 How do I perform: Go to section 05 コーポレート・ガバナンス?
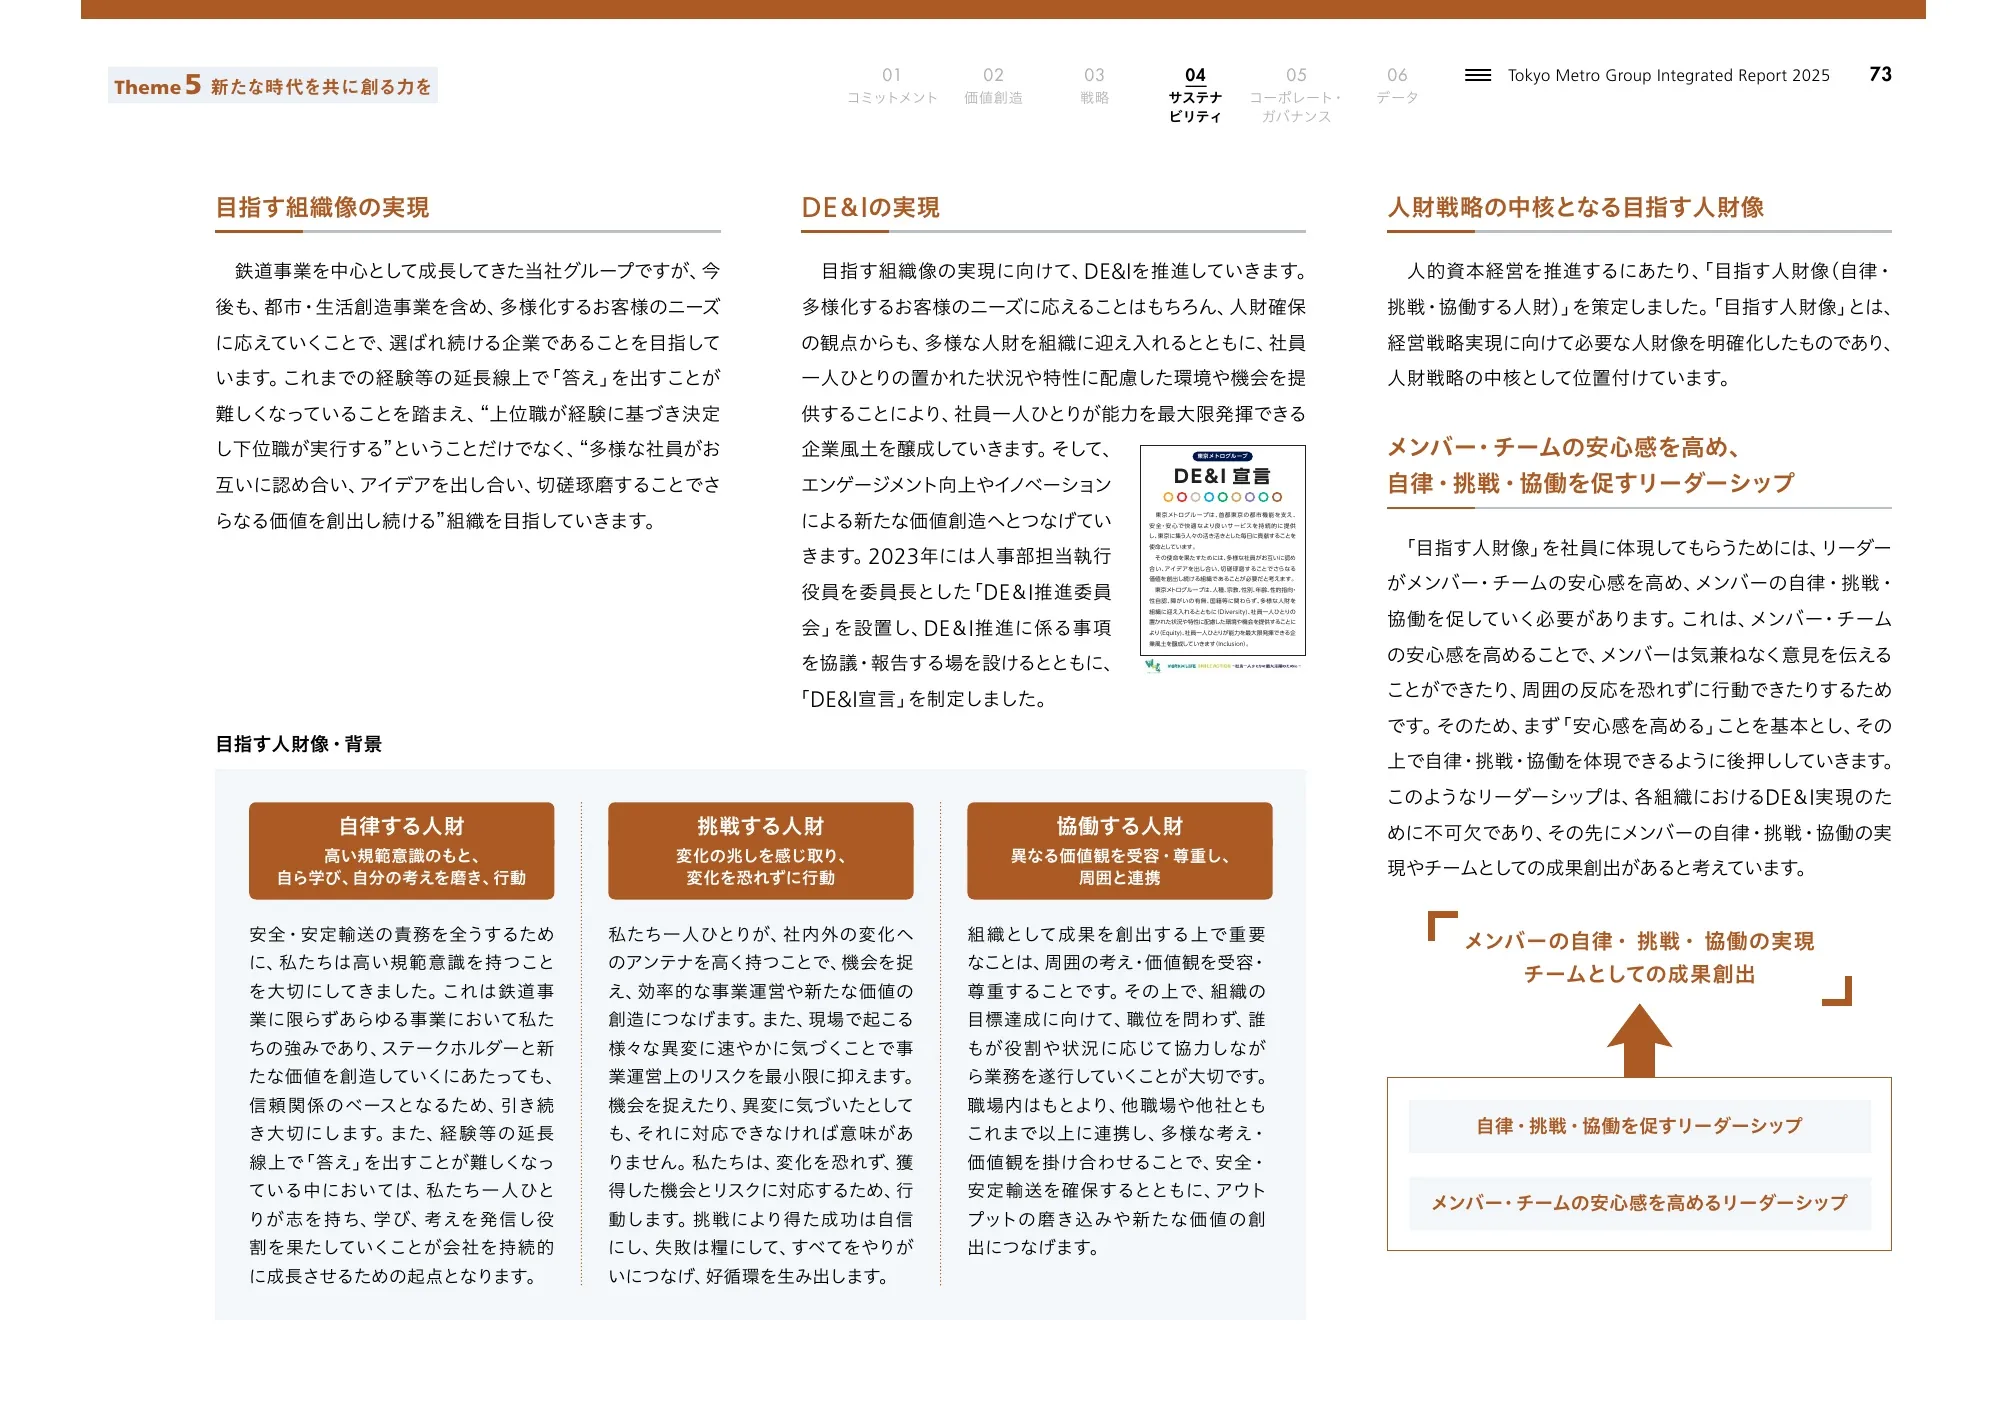pyautogui.click(x=1295, y=95)
